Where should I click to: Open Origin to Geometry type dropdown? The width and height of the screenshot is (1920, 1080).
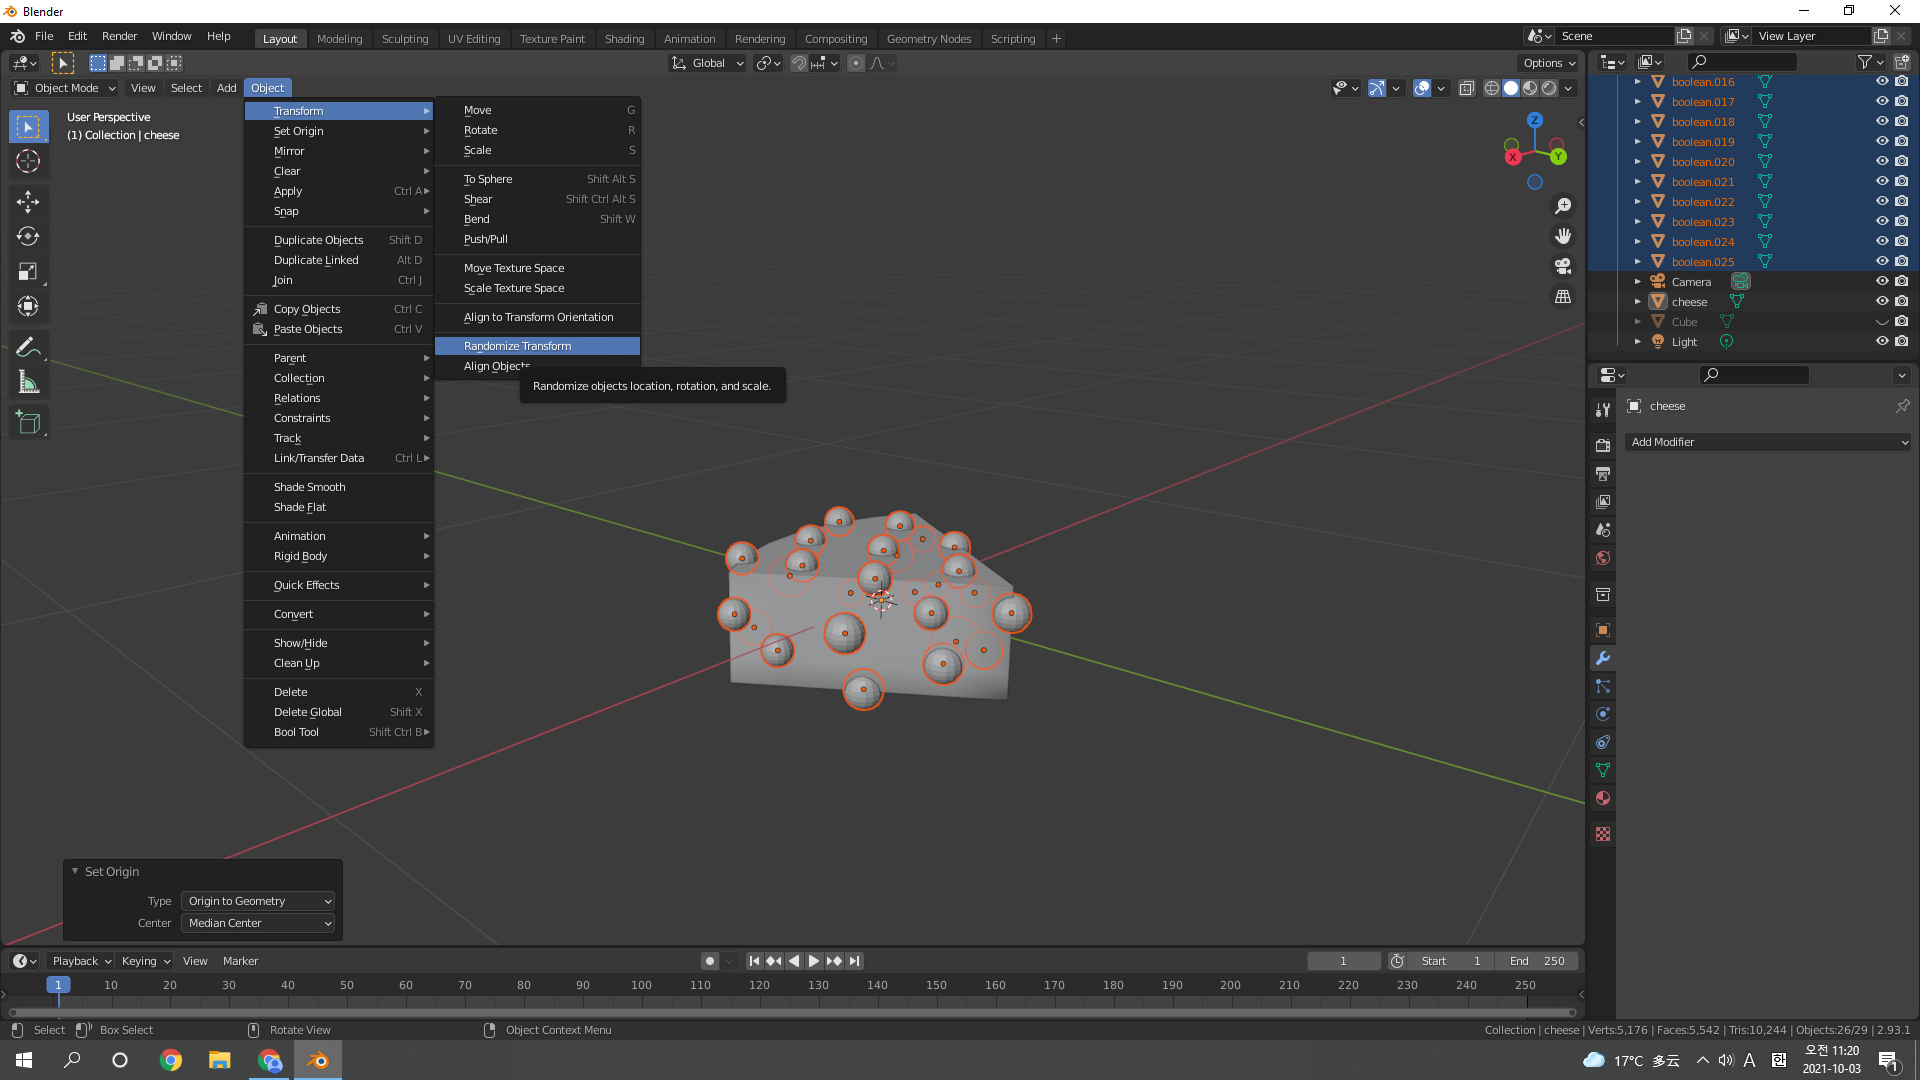(x=259, y=901)
